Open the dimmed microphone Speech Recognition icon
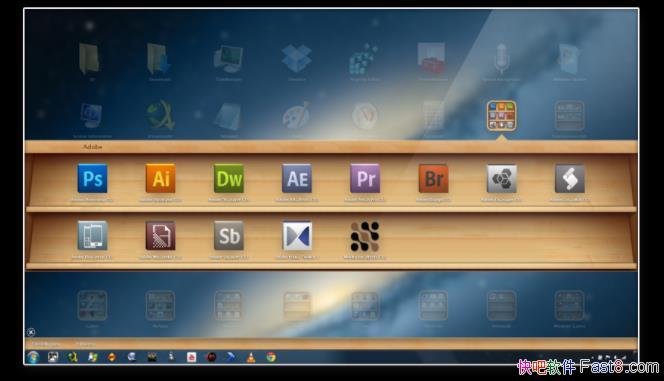 coord(501,58)
